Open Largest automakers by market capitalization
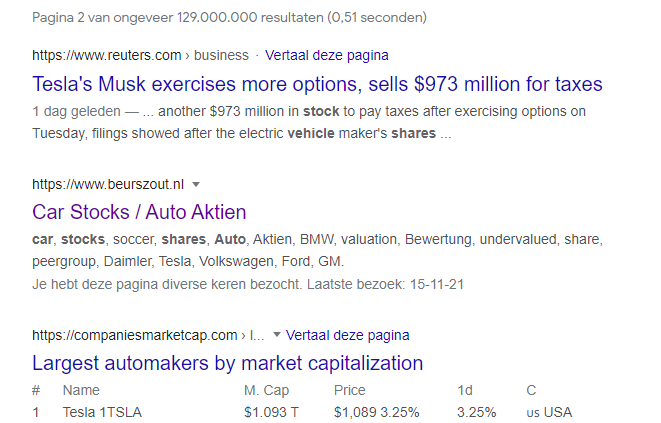The height and width of the screenshot is (423, 661). click(x=228, y=363)
